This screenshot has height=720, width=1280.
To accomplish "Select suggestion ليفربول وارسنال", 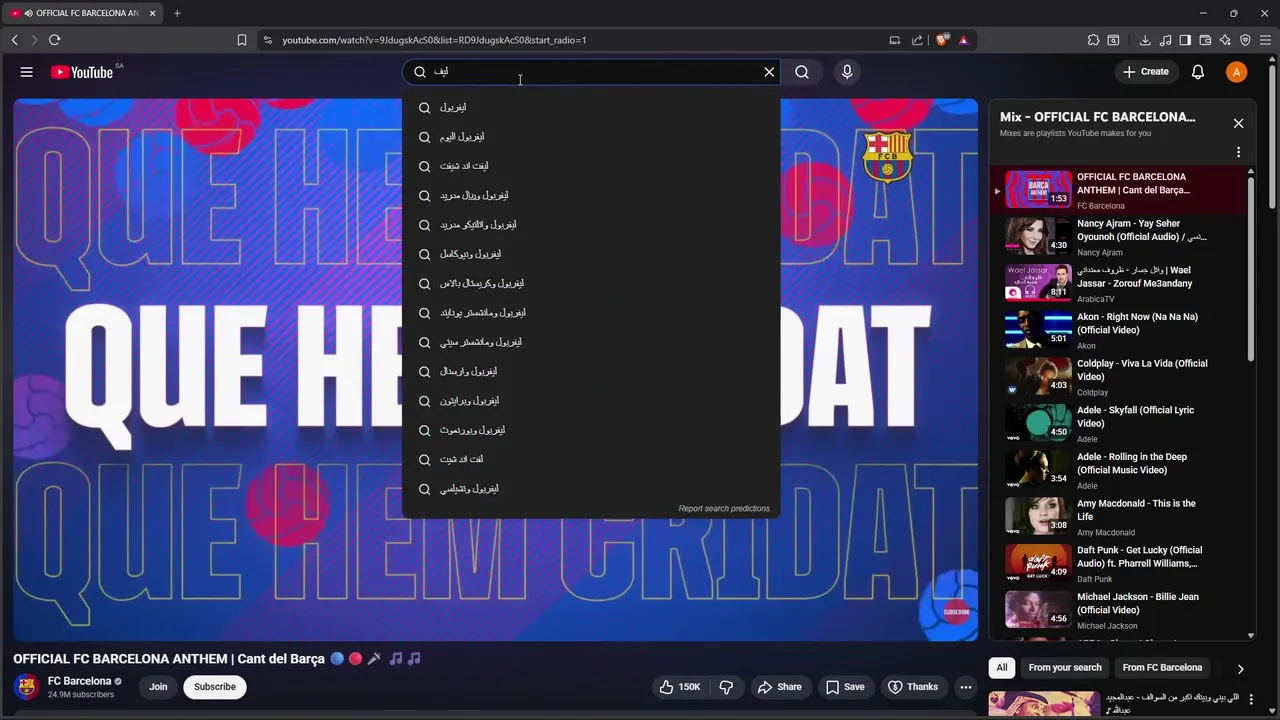I will (x=590, y=371).
